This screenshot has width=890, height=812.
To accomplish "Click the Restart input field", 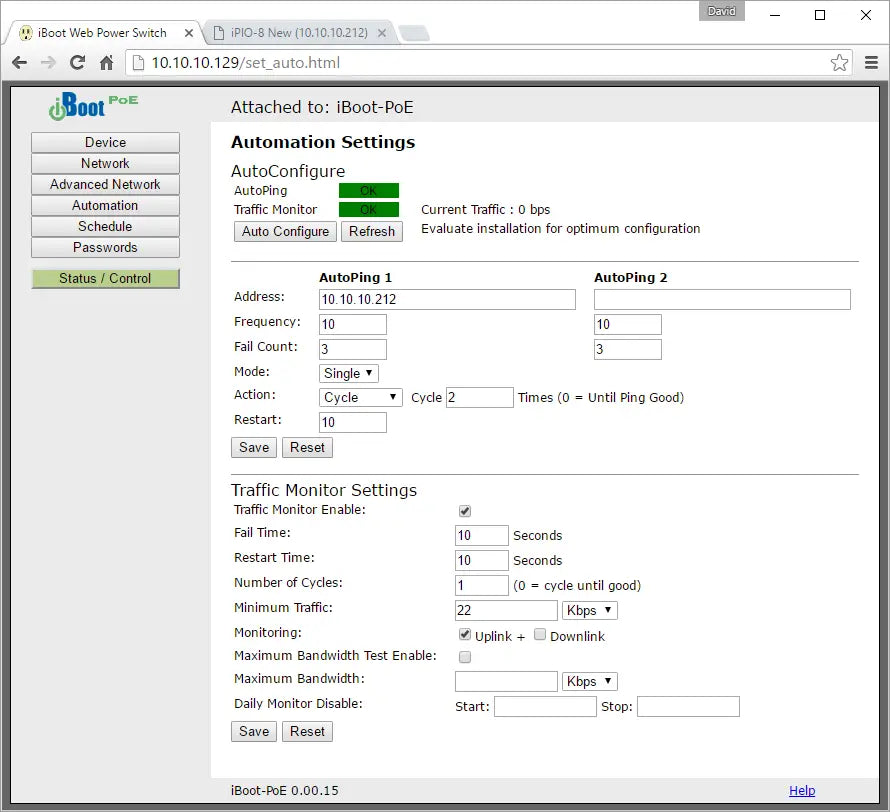I will point(352,422).
